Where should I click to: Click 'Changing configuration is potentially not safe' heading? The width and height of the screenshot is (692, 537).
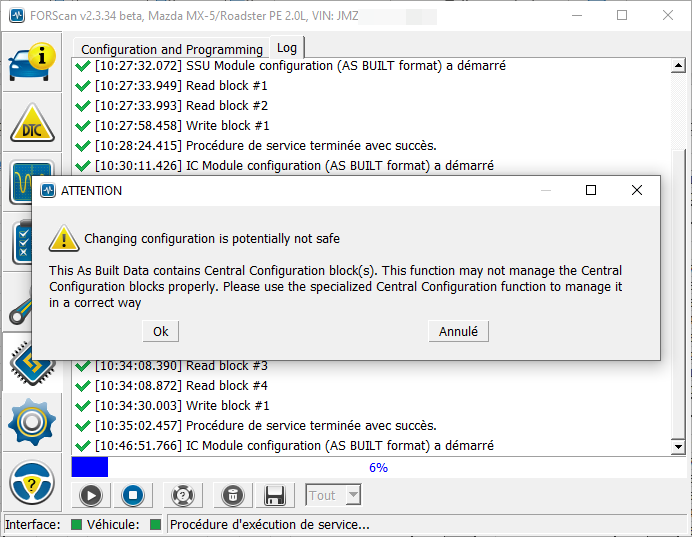click(x=212, y=239)
